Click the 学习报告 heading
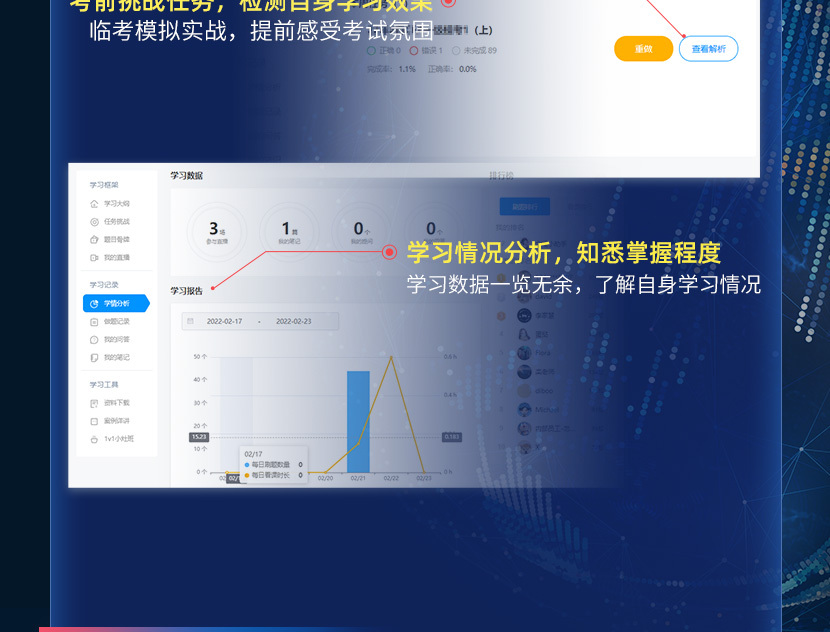Viewport: 830px width, 632px height. coord(186,291)
